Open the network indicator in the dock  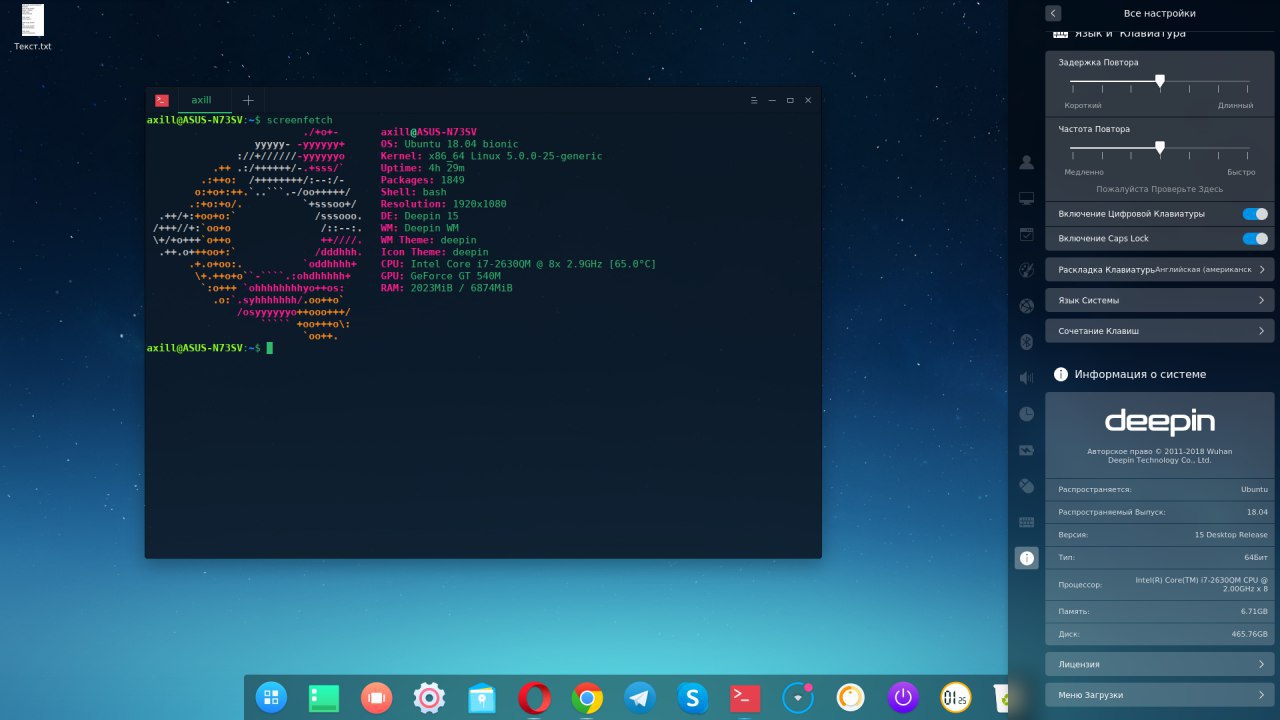point(798,697)
